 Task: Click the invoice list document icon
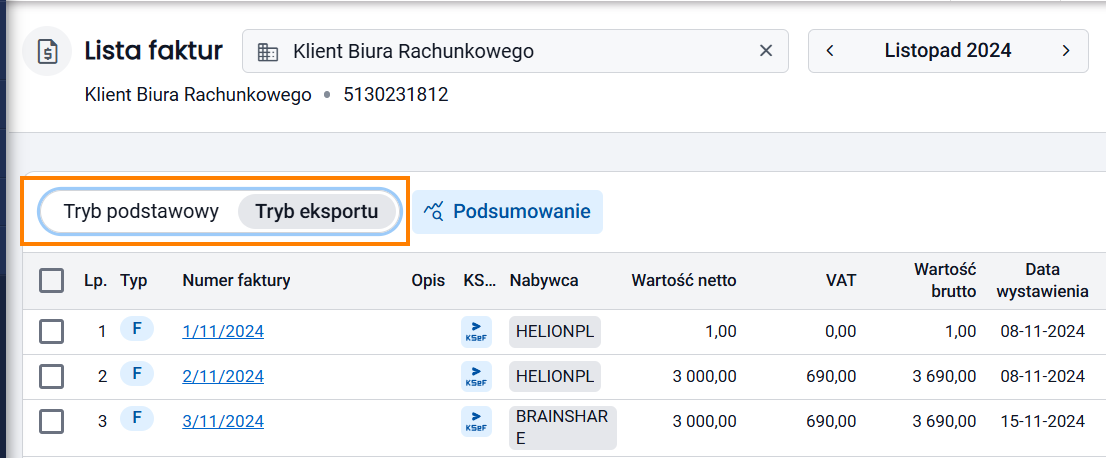pyautogui.click(x=47, y=51)
